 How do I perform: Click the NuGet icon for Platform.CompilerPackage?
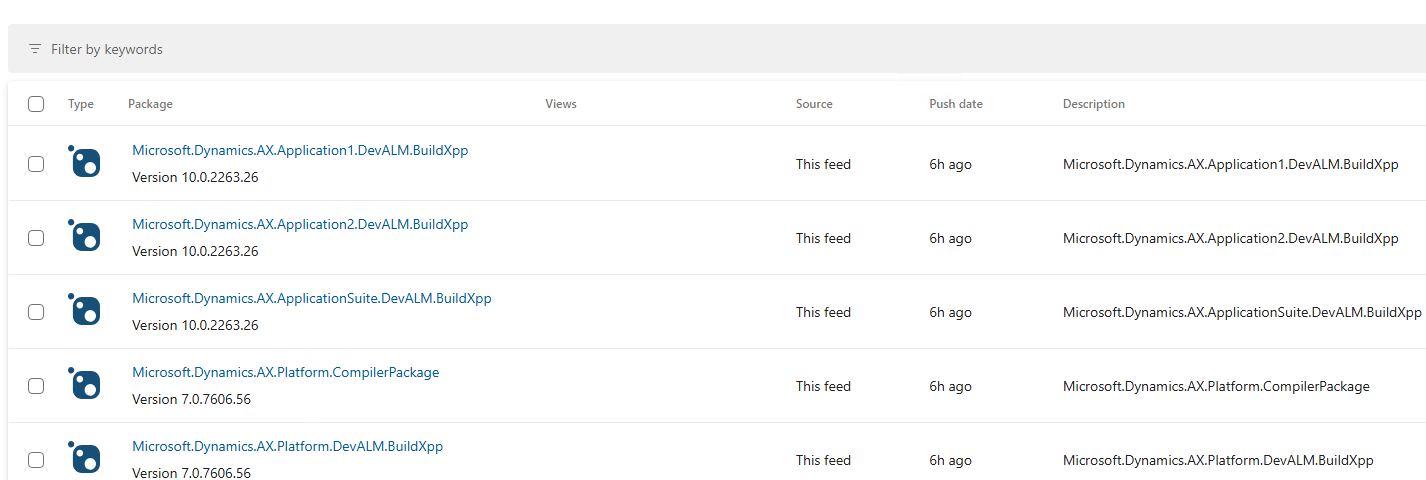pyautogui.click(x=85, y=385)
